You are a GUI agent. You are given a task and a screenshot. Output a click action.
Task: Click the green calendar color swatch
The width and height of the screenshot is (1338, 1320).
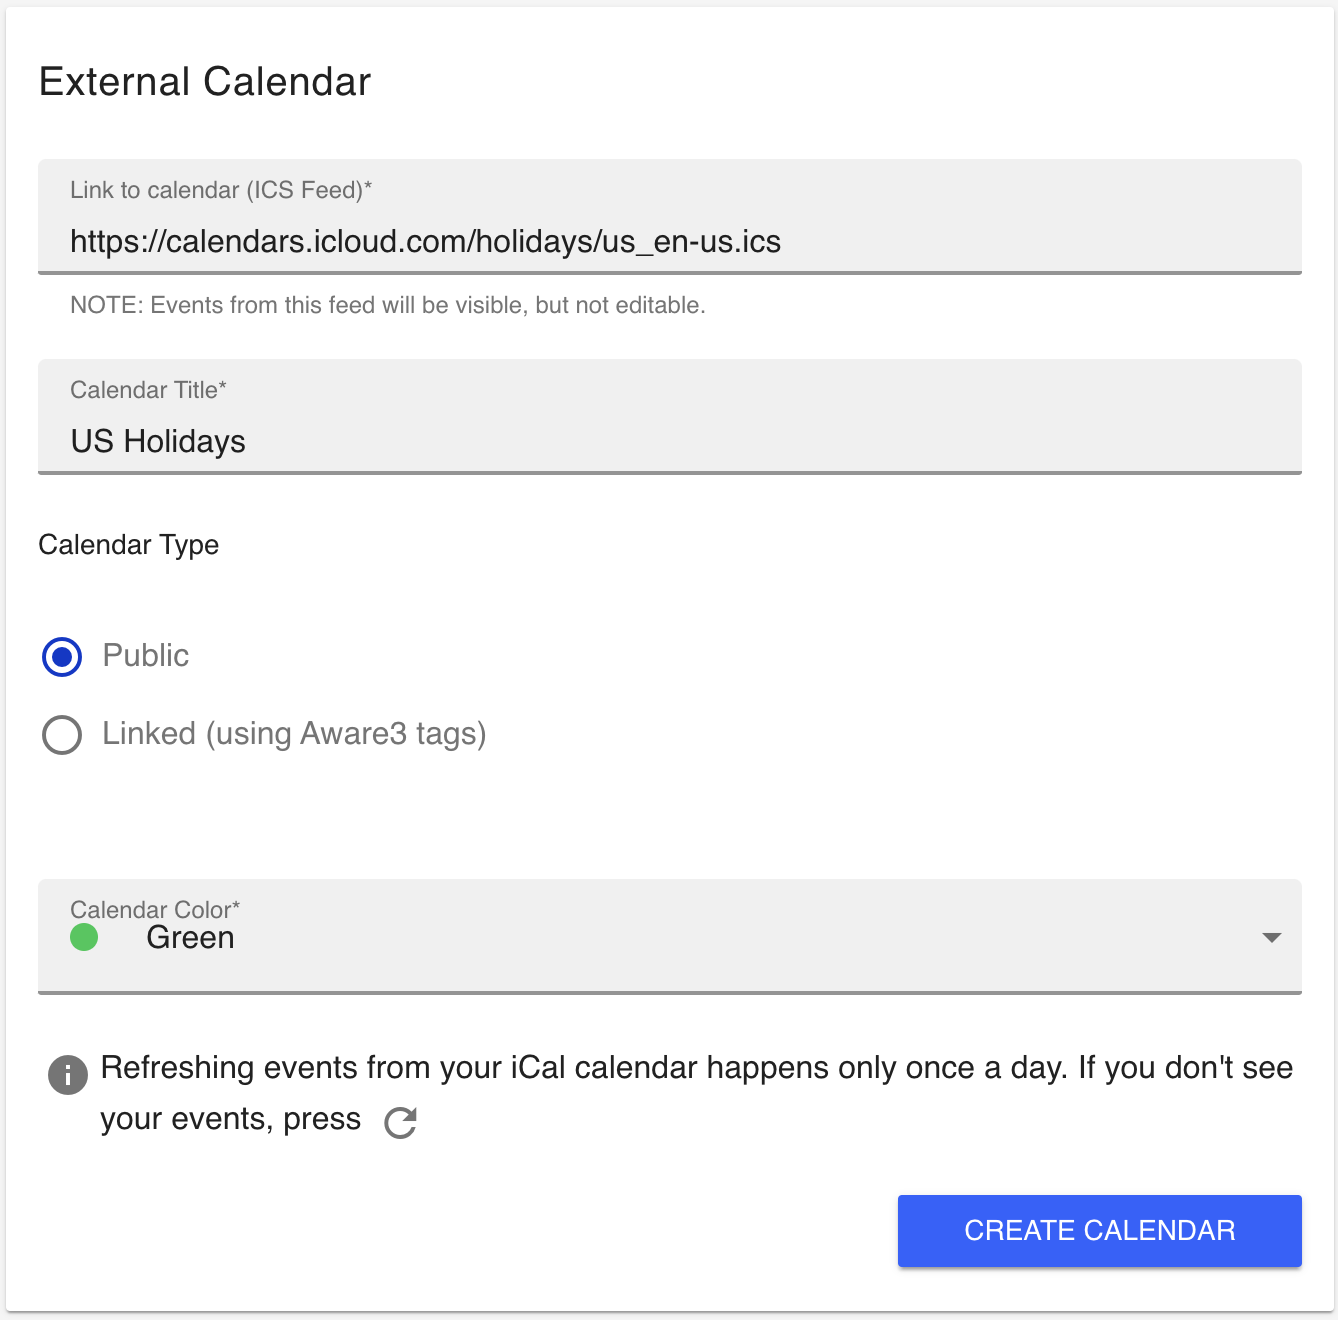(85, 938)
